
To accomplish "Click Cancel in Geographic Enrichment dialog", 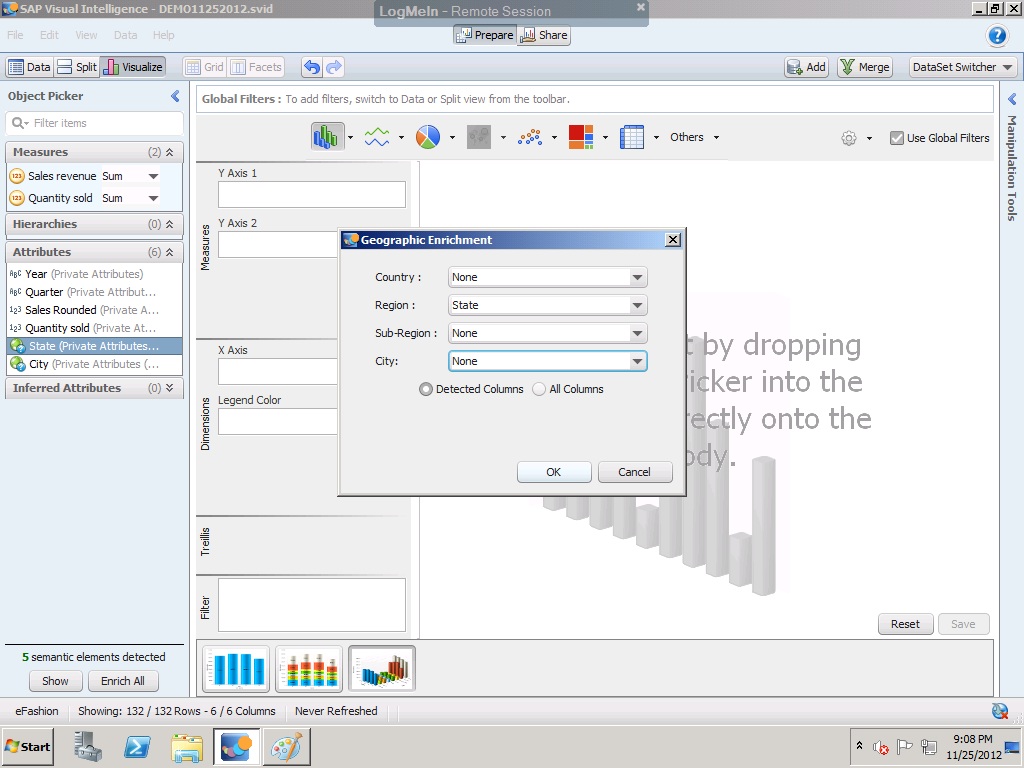I will click(x=635, y=472).
